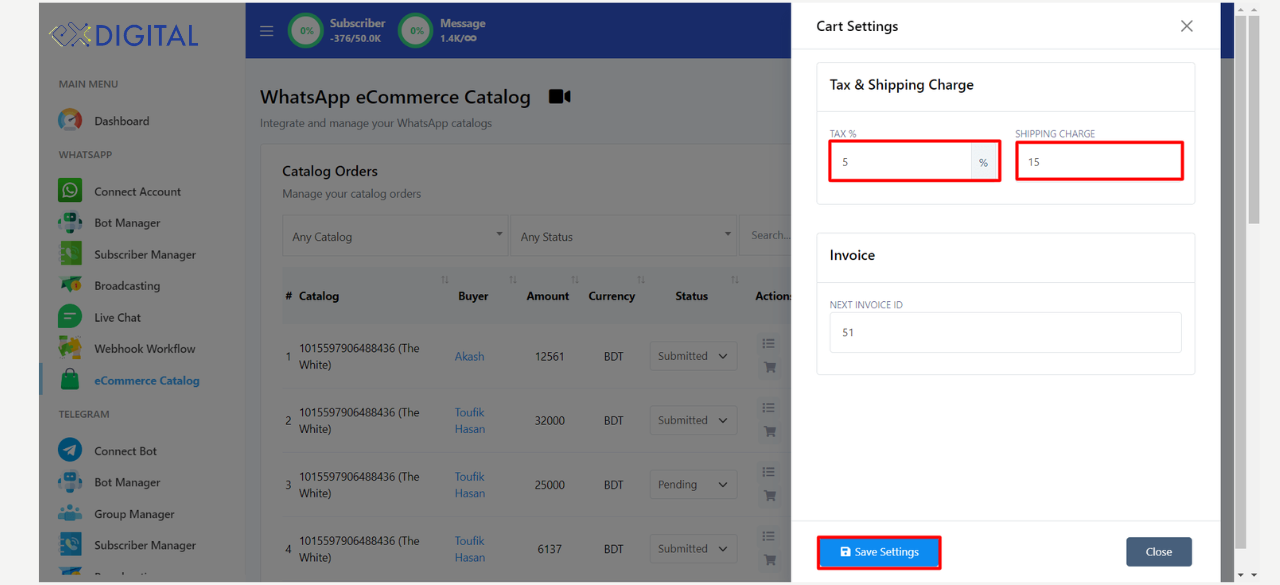Open buyer Akash's profile link
This screenshot has width=1280, height=585.
469,356
